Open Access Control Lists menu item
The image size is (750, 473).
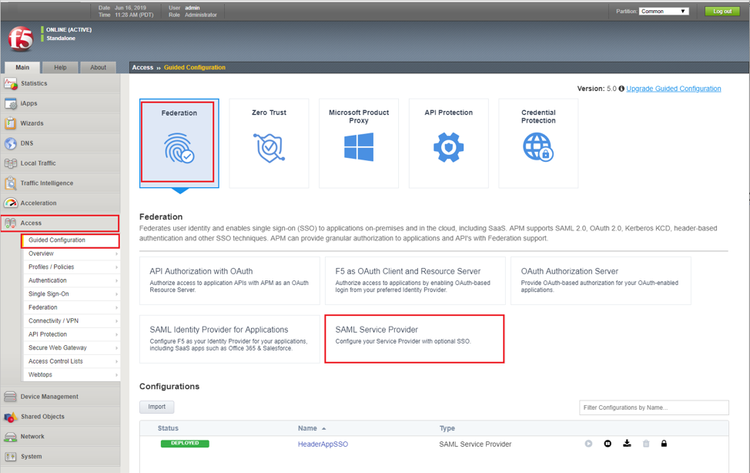71,362
